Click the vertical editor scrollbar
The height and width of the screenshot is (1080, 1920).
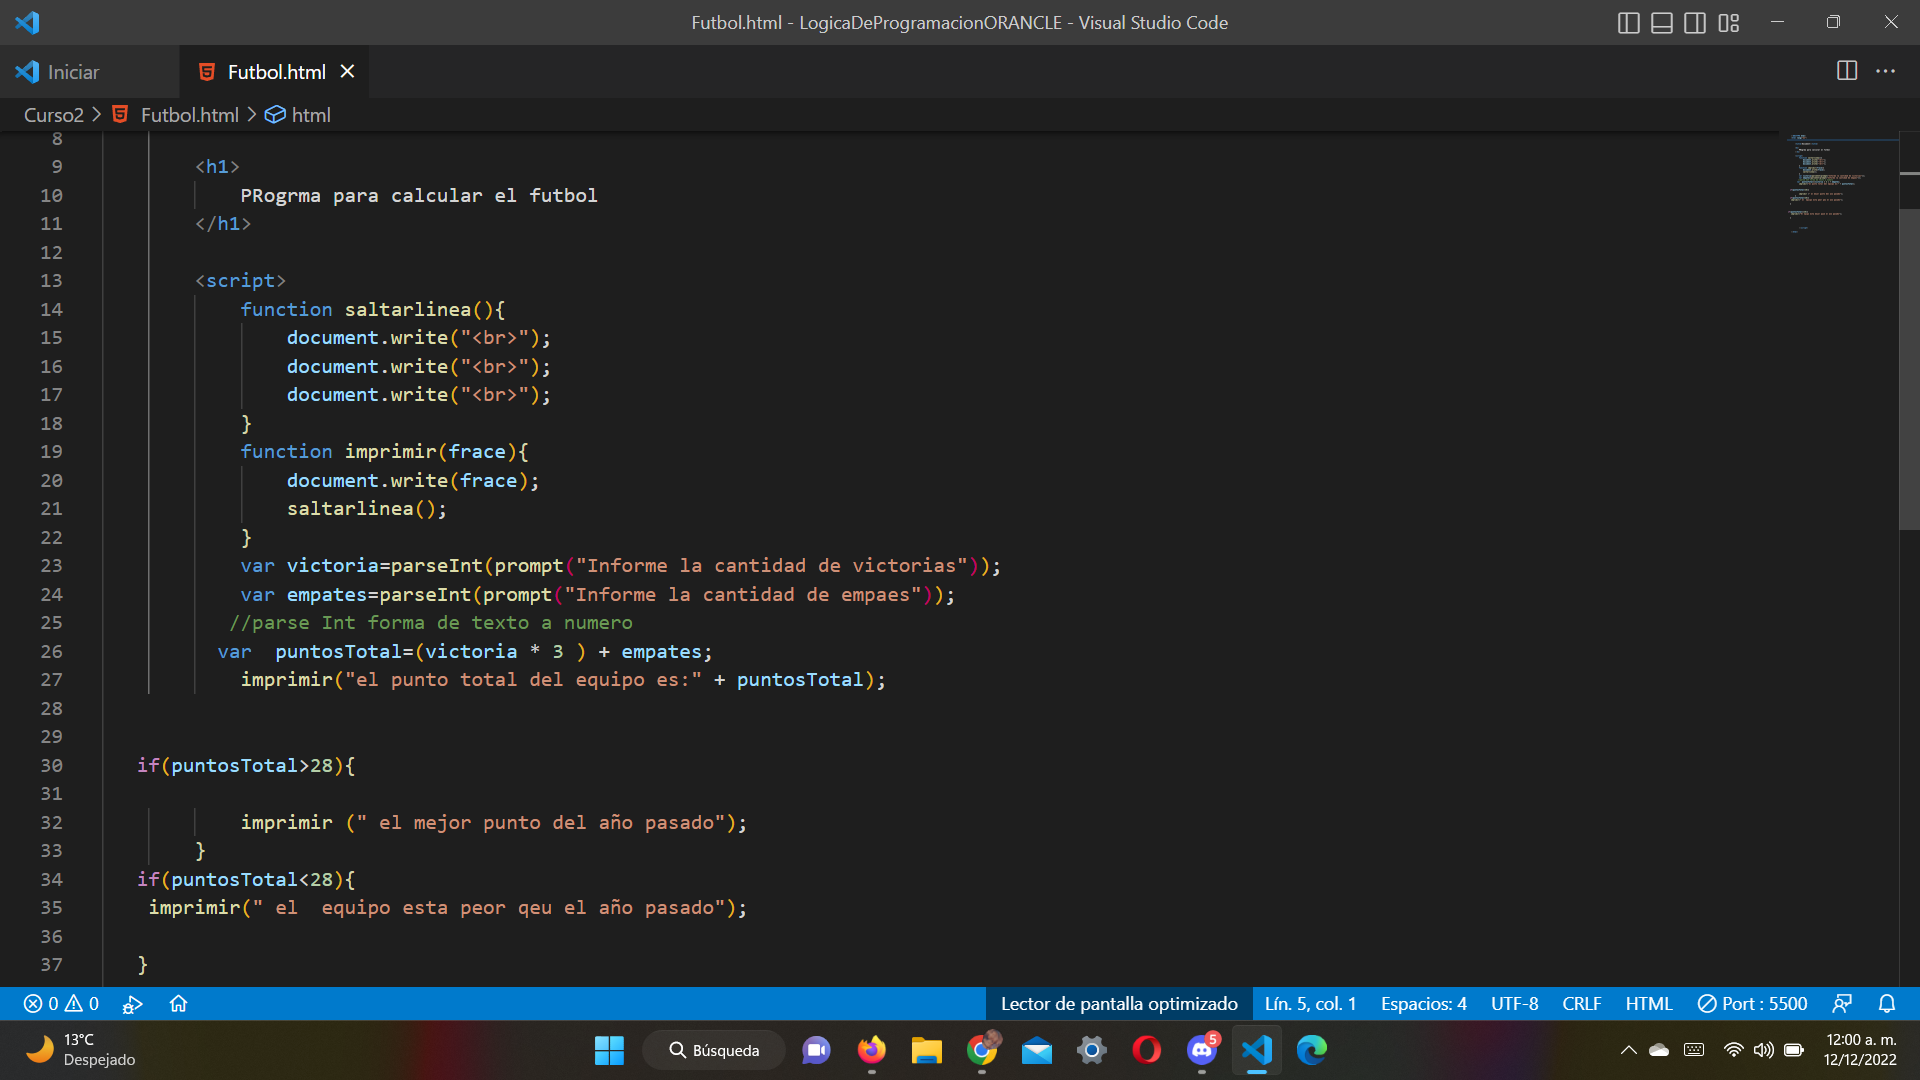tap(1909, 369)
